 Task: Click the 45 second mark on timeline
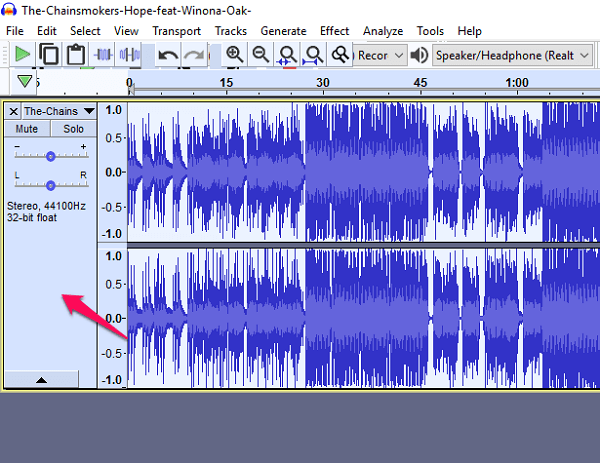(x=420, y=83)
